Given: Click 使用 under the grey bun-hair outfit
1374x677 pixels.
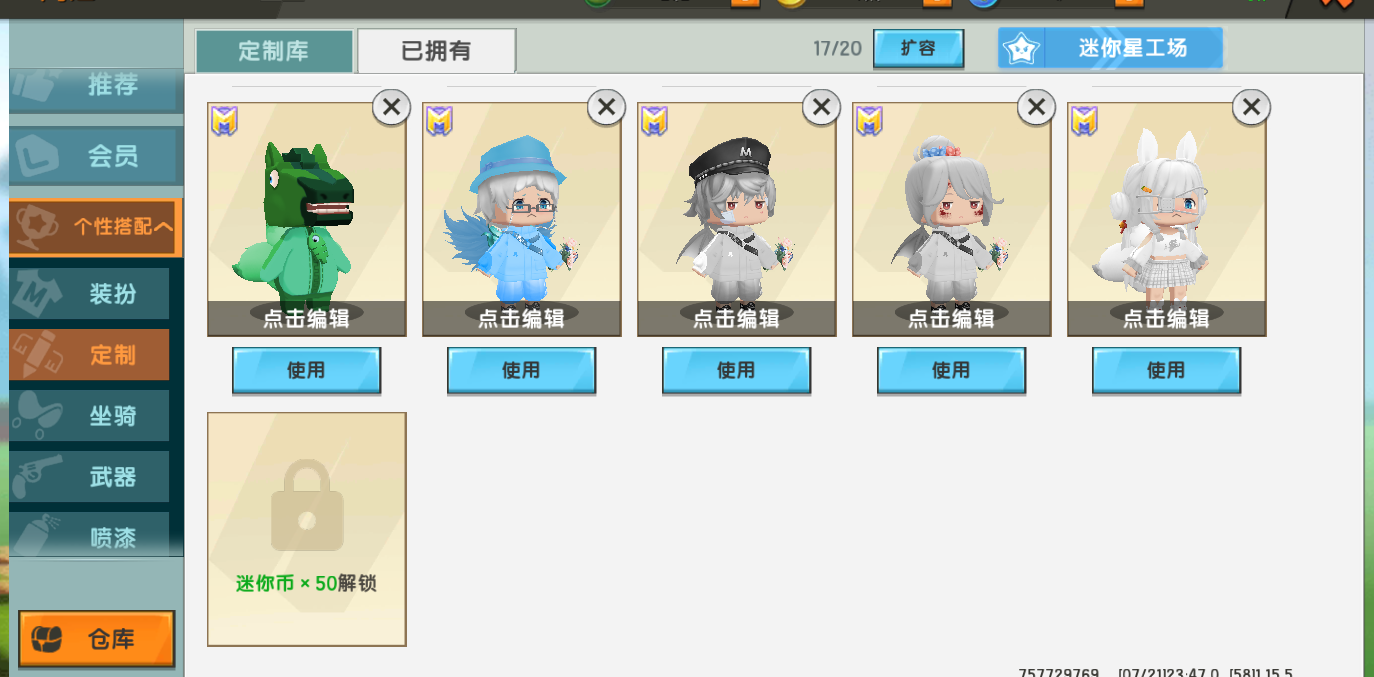Looking at the screenshot, I should [x=951, y=370].
